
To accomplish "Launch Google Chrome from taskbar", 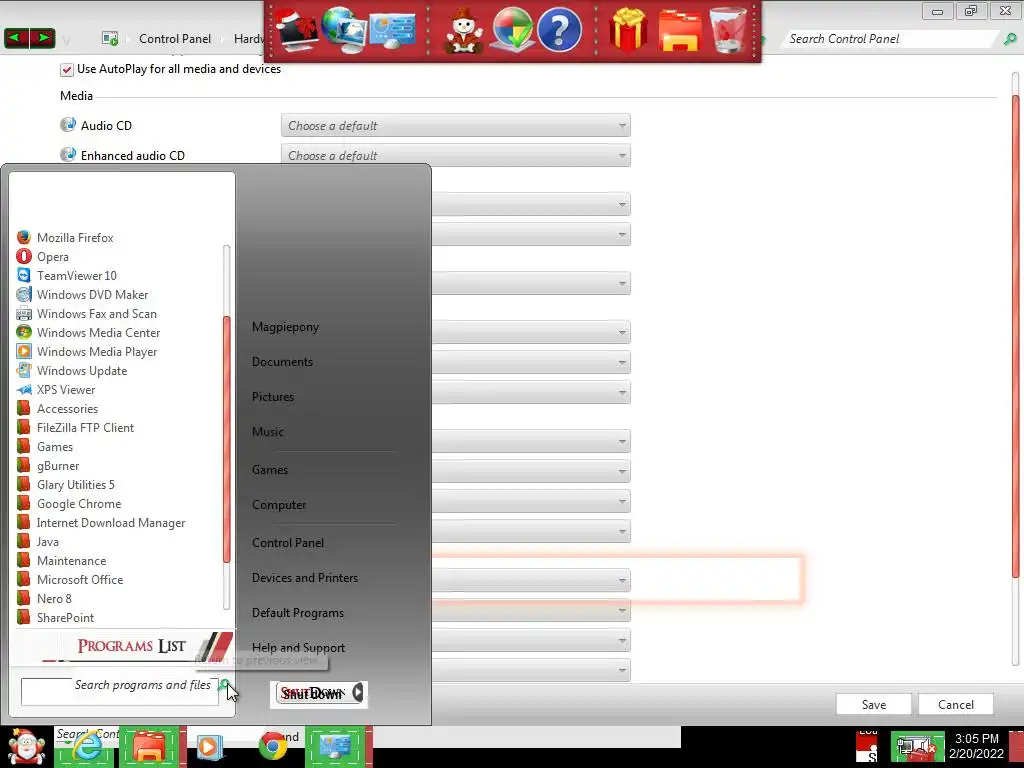I will tap(273, 746).
